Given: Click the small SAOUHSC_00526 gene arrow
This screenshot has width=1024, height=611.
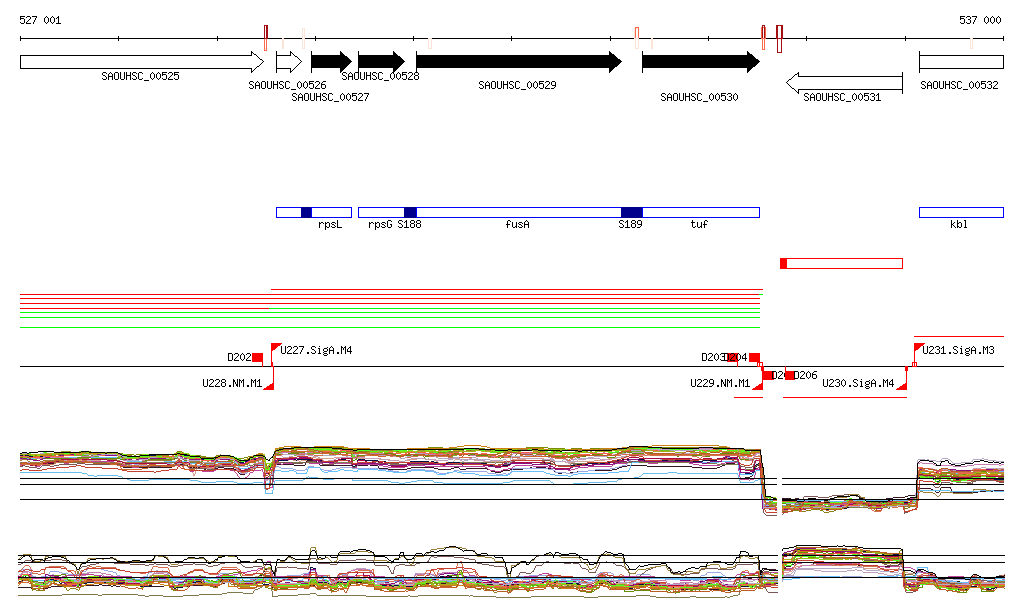Looking at the screenshot, I should click(289, 62).
